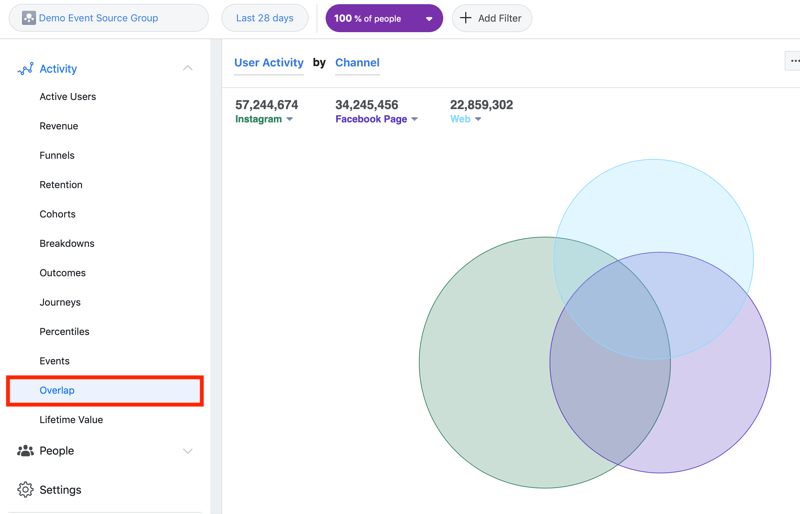Click the People group icon

pos(26,451)
